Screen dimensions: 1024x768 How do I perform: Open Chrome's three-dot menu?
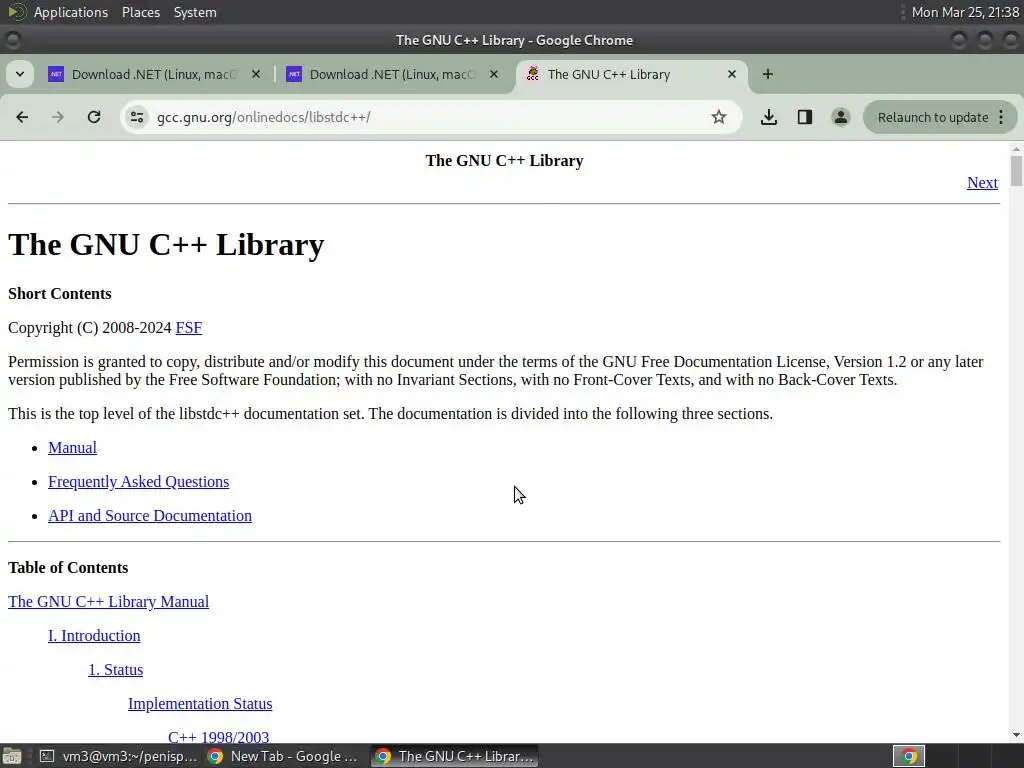[x=1001, y=117]
